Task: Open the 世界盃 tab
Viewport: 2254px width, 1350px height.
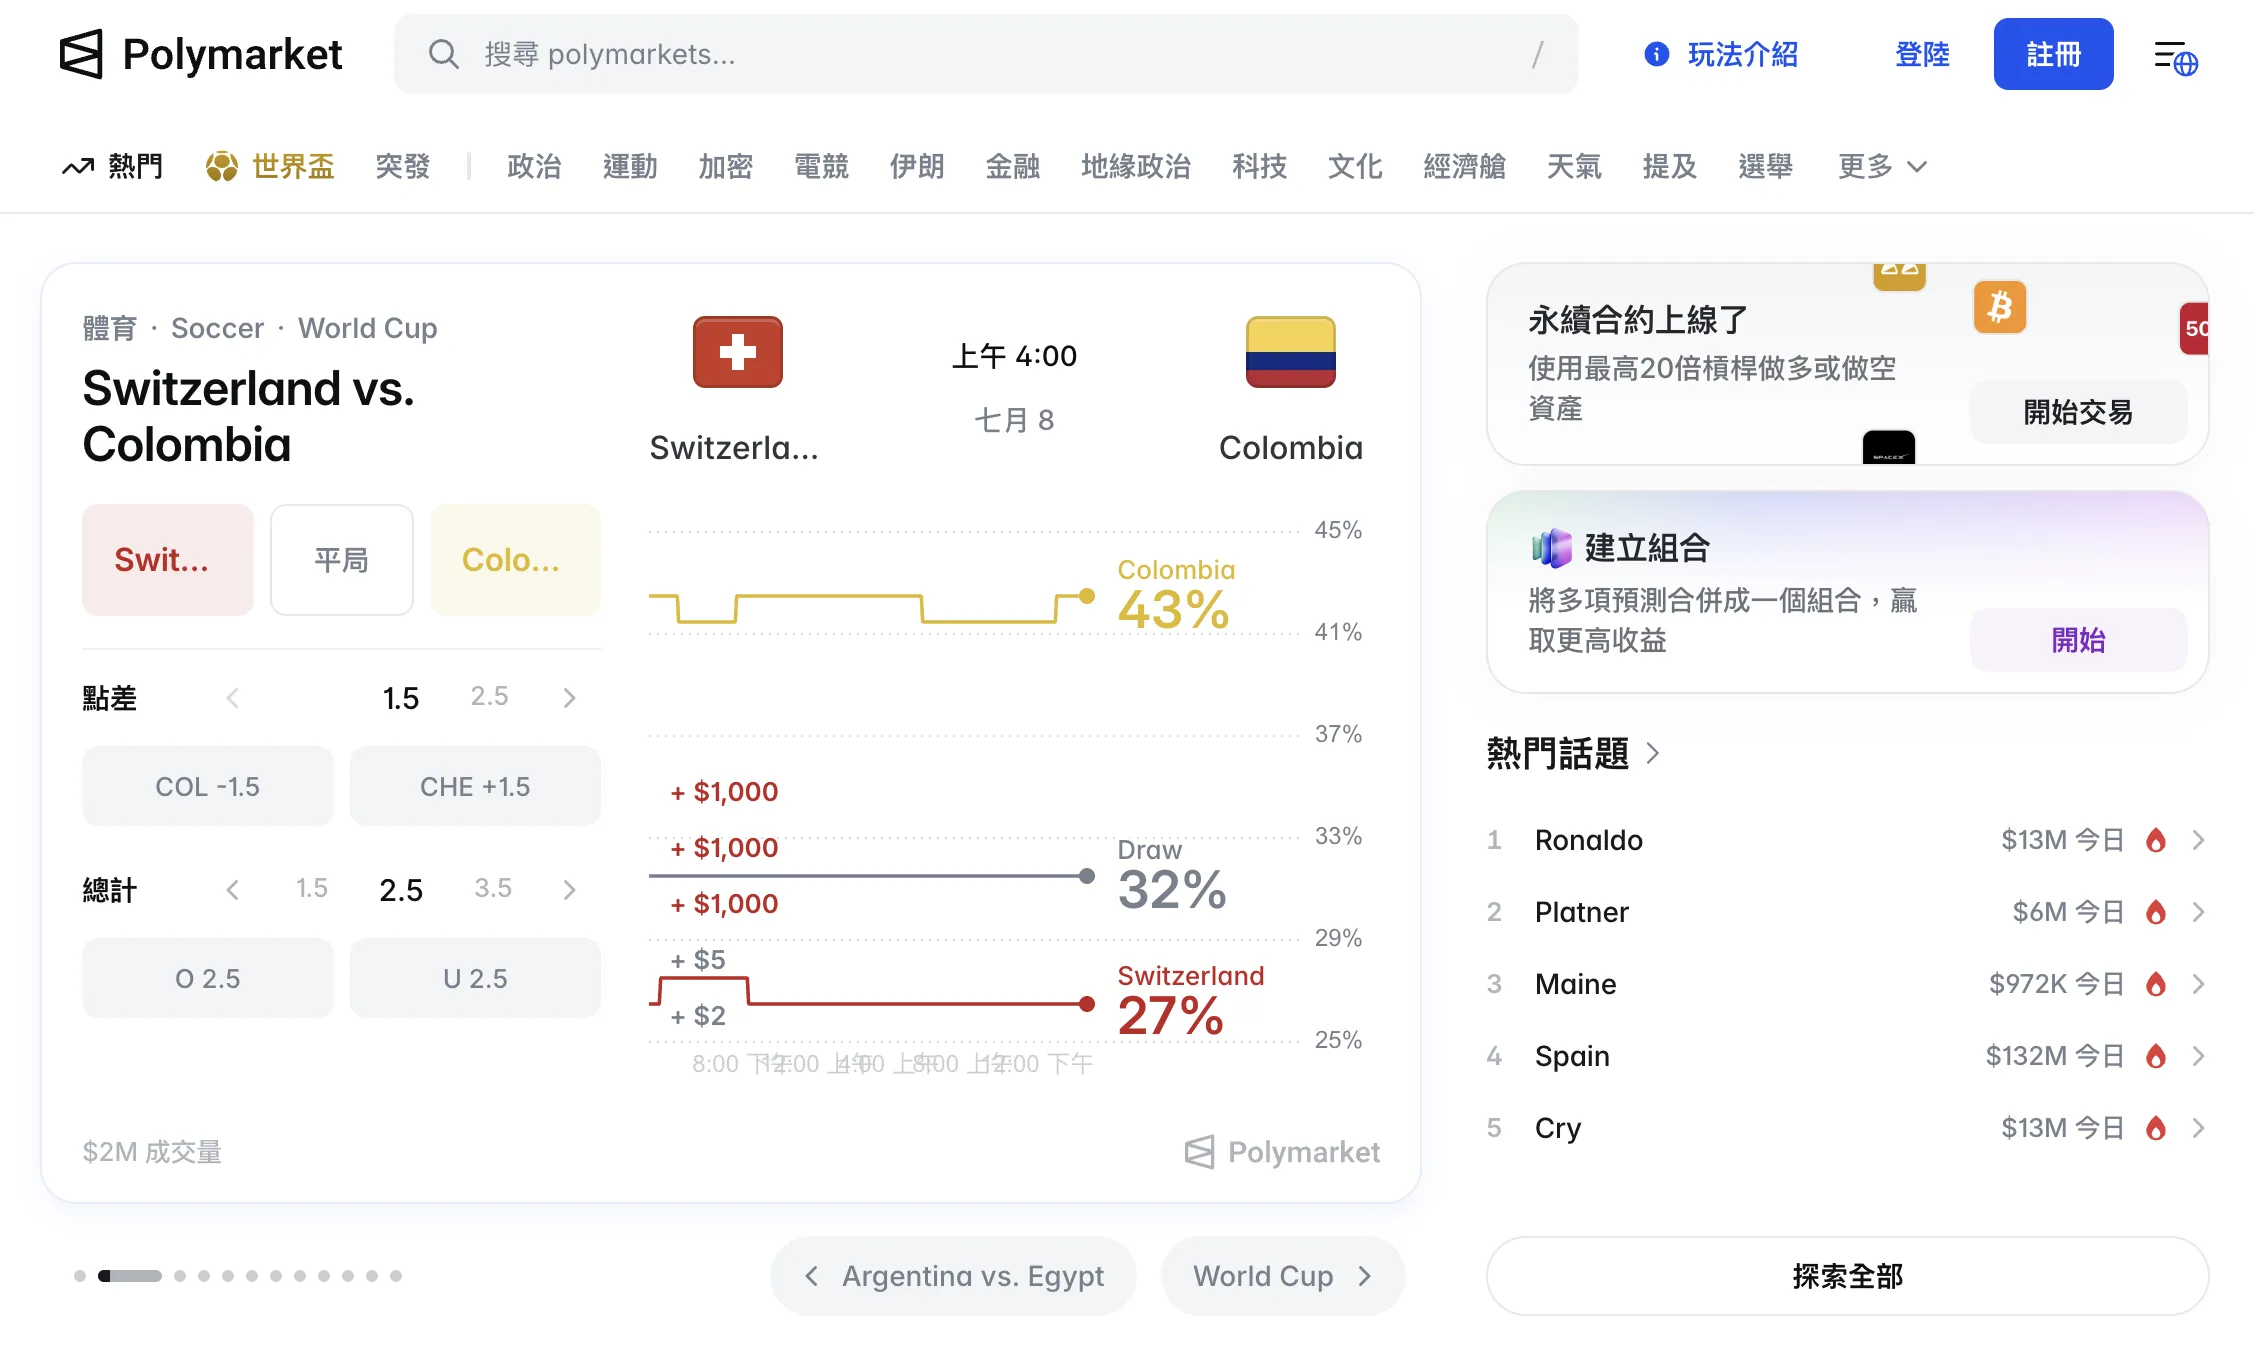Action: (x=270, y=166)
